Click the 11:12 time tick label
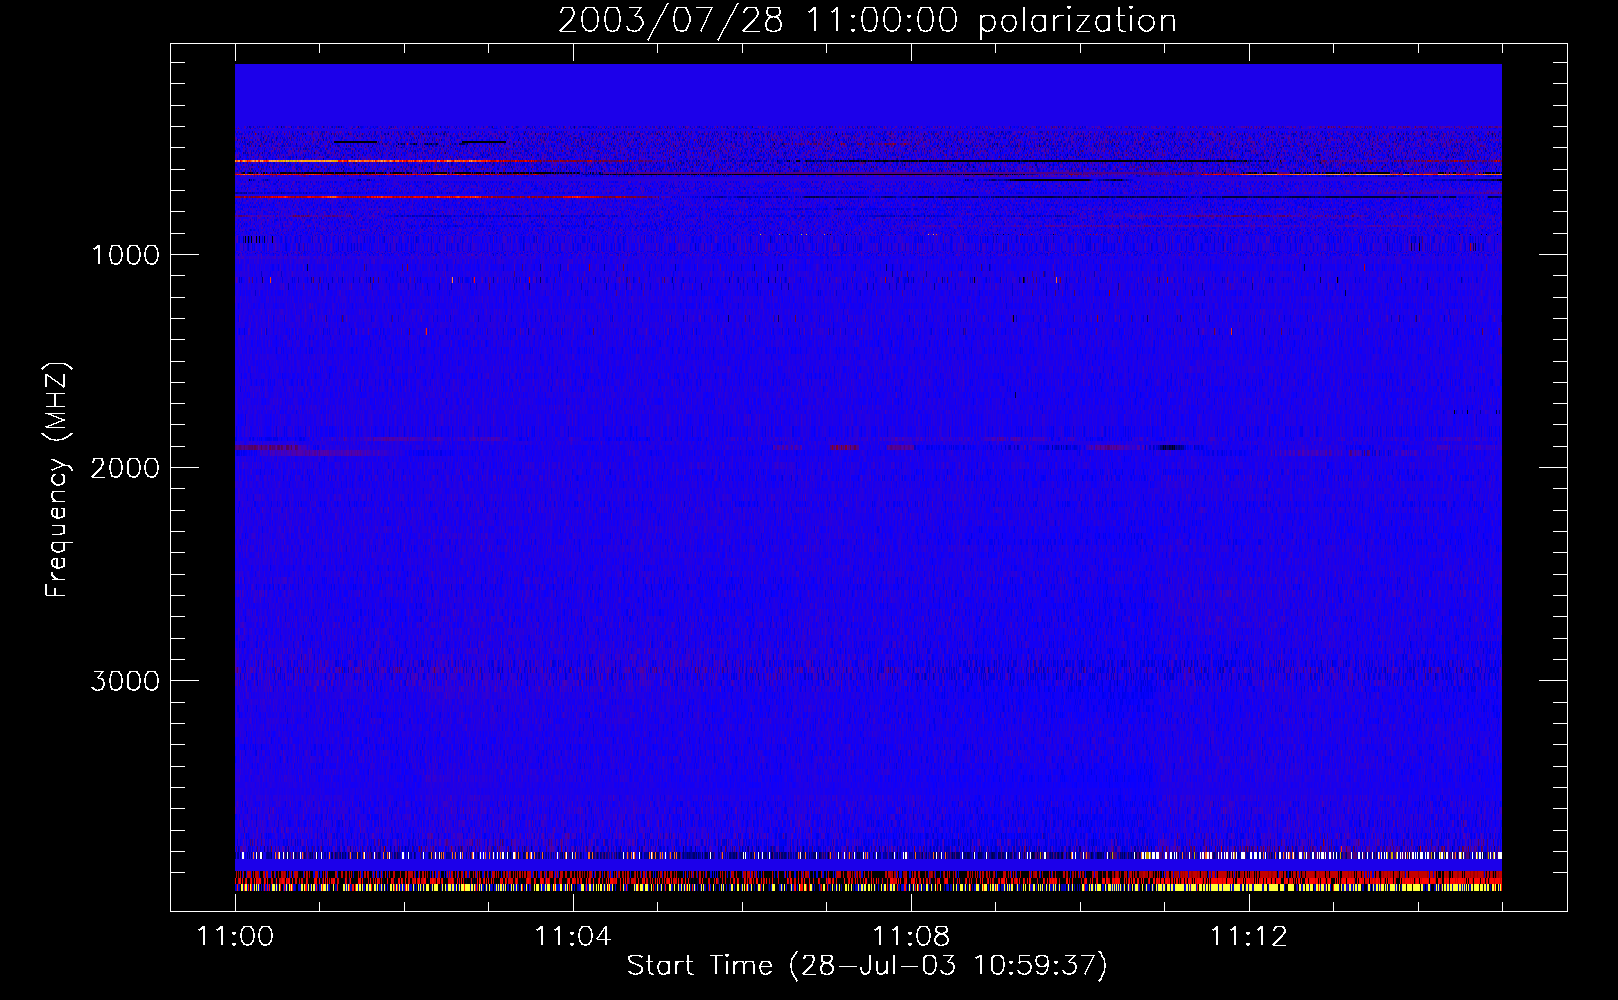 (1249, 936)
